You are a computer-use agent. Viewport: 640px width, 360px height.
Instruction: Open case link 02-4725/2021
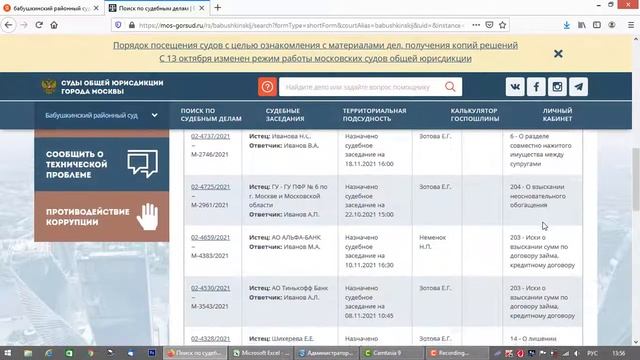pos(210,187)
